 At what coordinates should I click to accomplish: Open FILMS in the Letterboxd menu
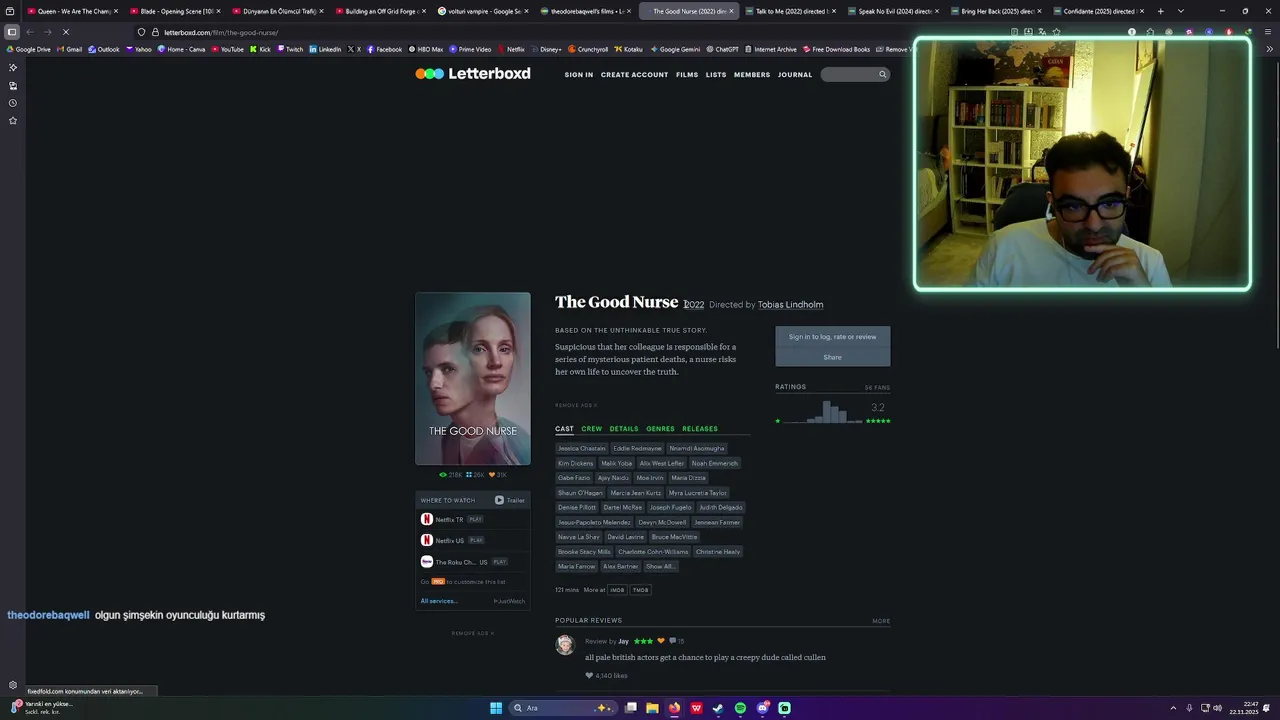[687, 75]
